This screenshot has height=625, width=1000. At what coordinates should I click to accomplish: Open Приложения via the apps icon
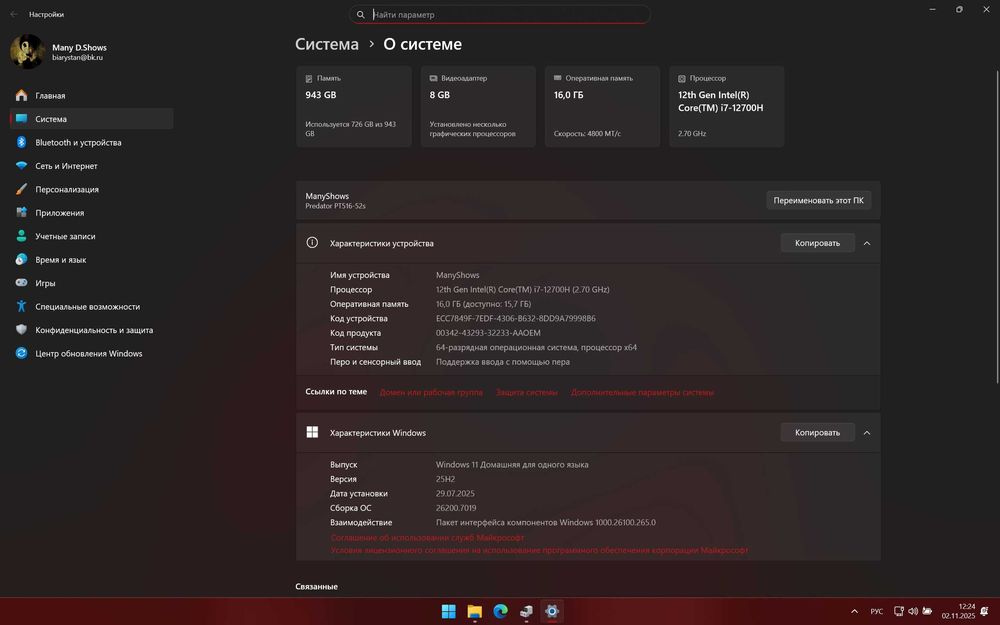tap(21, 212)
